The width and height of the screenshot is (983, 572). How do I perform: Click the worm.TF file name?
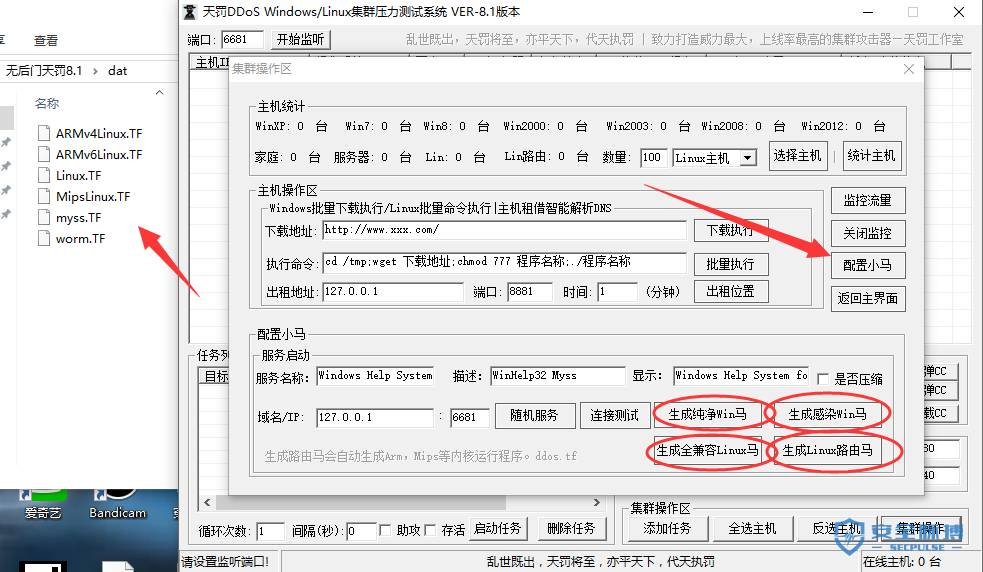[80, 239]
